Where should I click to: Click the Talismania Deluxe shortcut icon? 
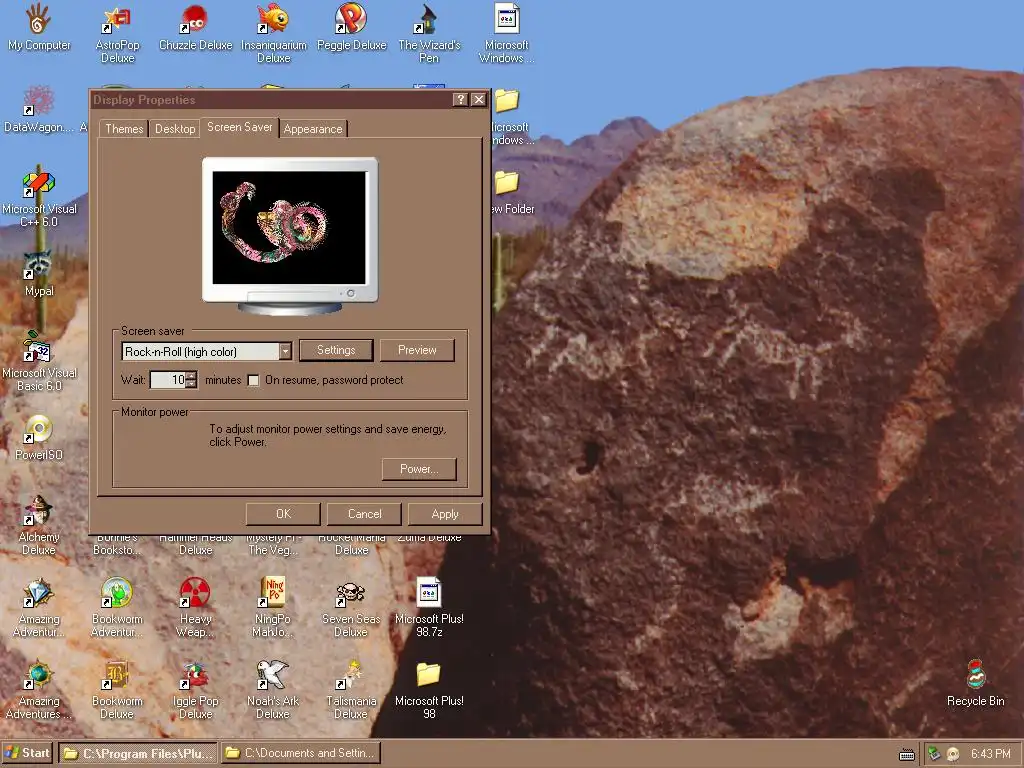(351, 676)
